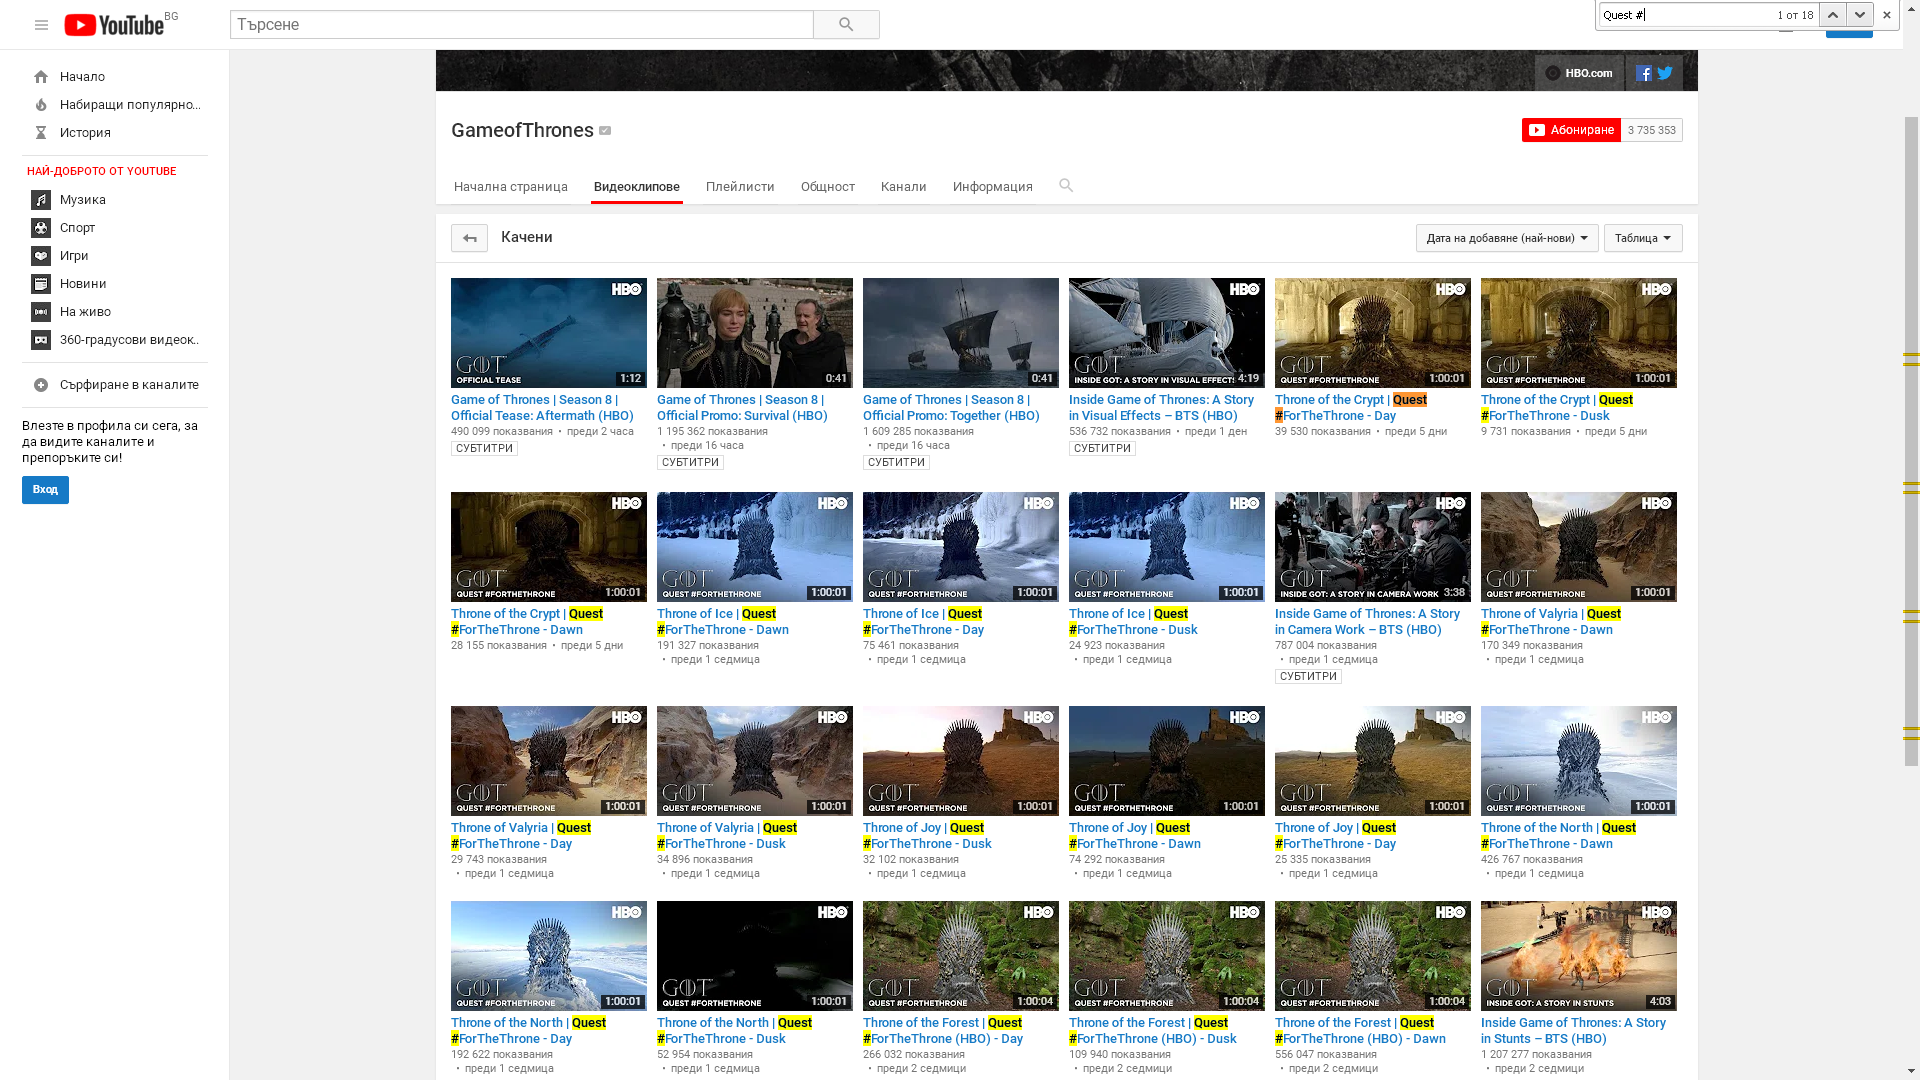This screenshot has width=1920, height=1080.
Task: Open Official Promo: Survival video title
Action: coord(742,408)
